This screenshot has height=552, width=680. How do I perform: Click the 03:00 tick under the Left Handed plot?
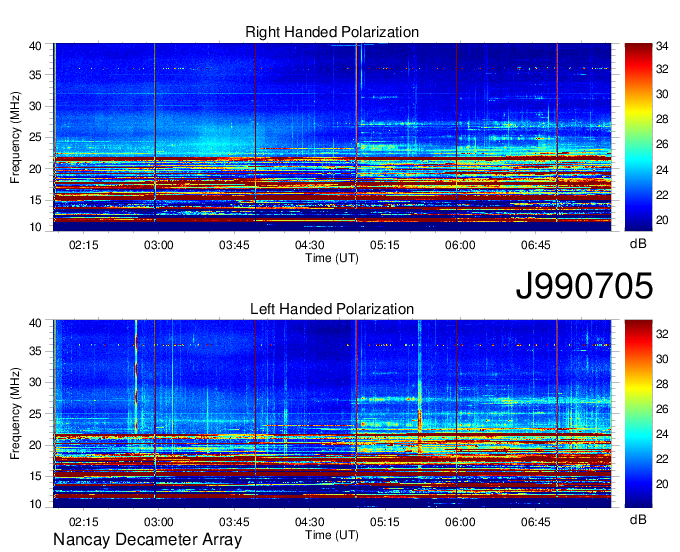click(159, 522)
